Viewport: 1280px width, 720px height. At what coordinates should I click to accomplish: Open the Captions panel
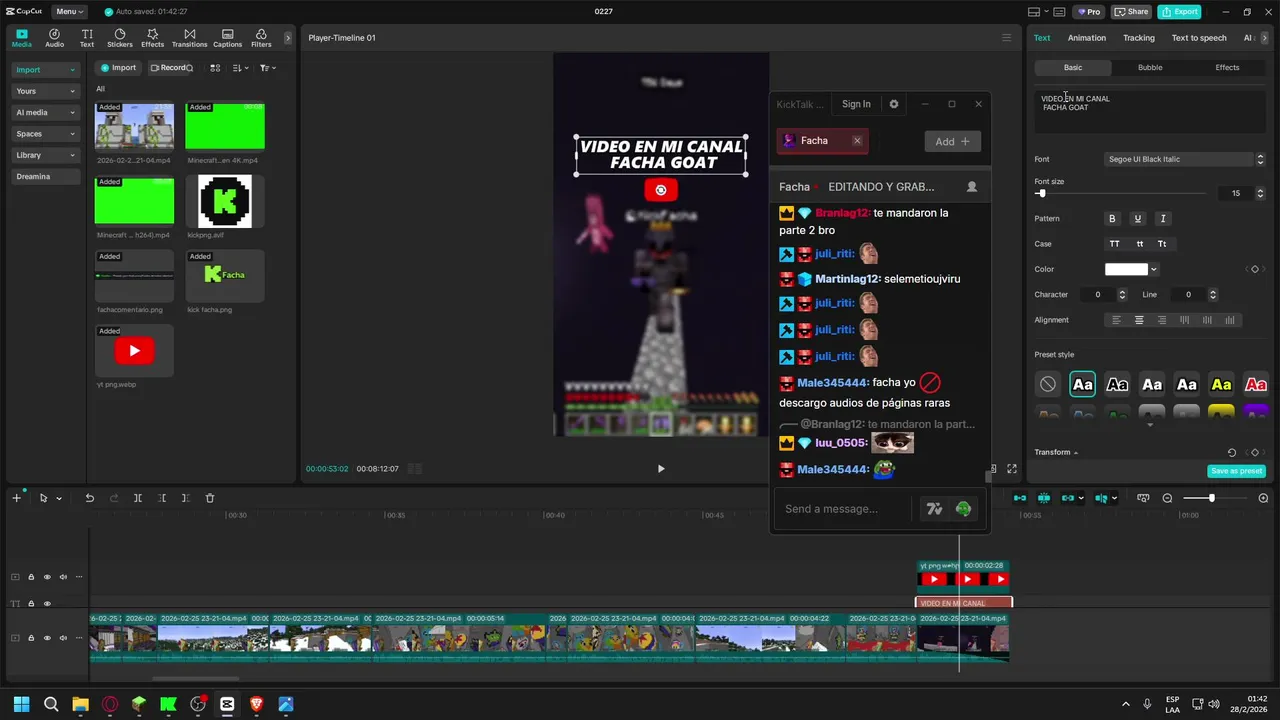[x=227, y=38]
